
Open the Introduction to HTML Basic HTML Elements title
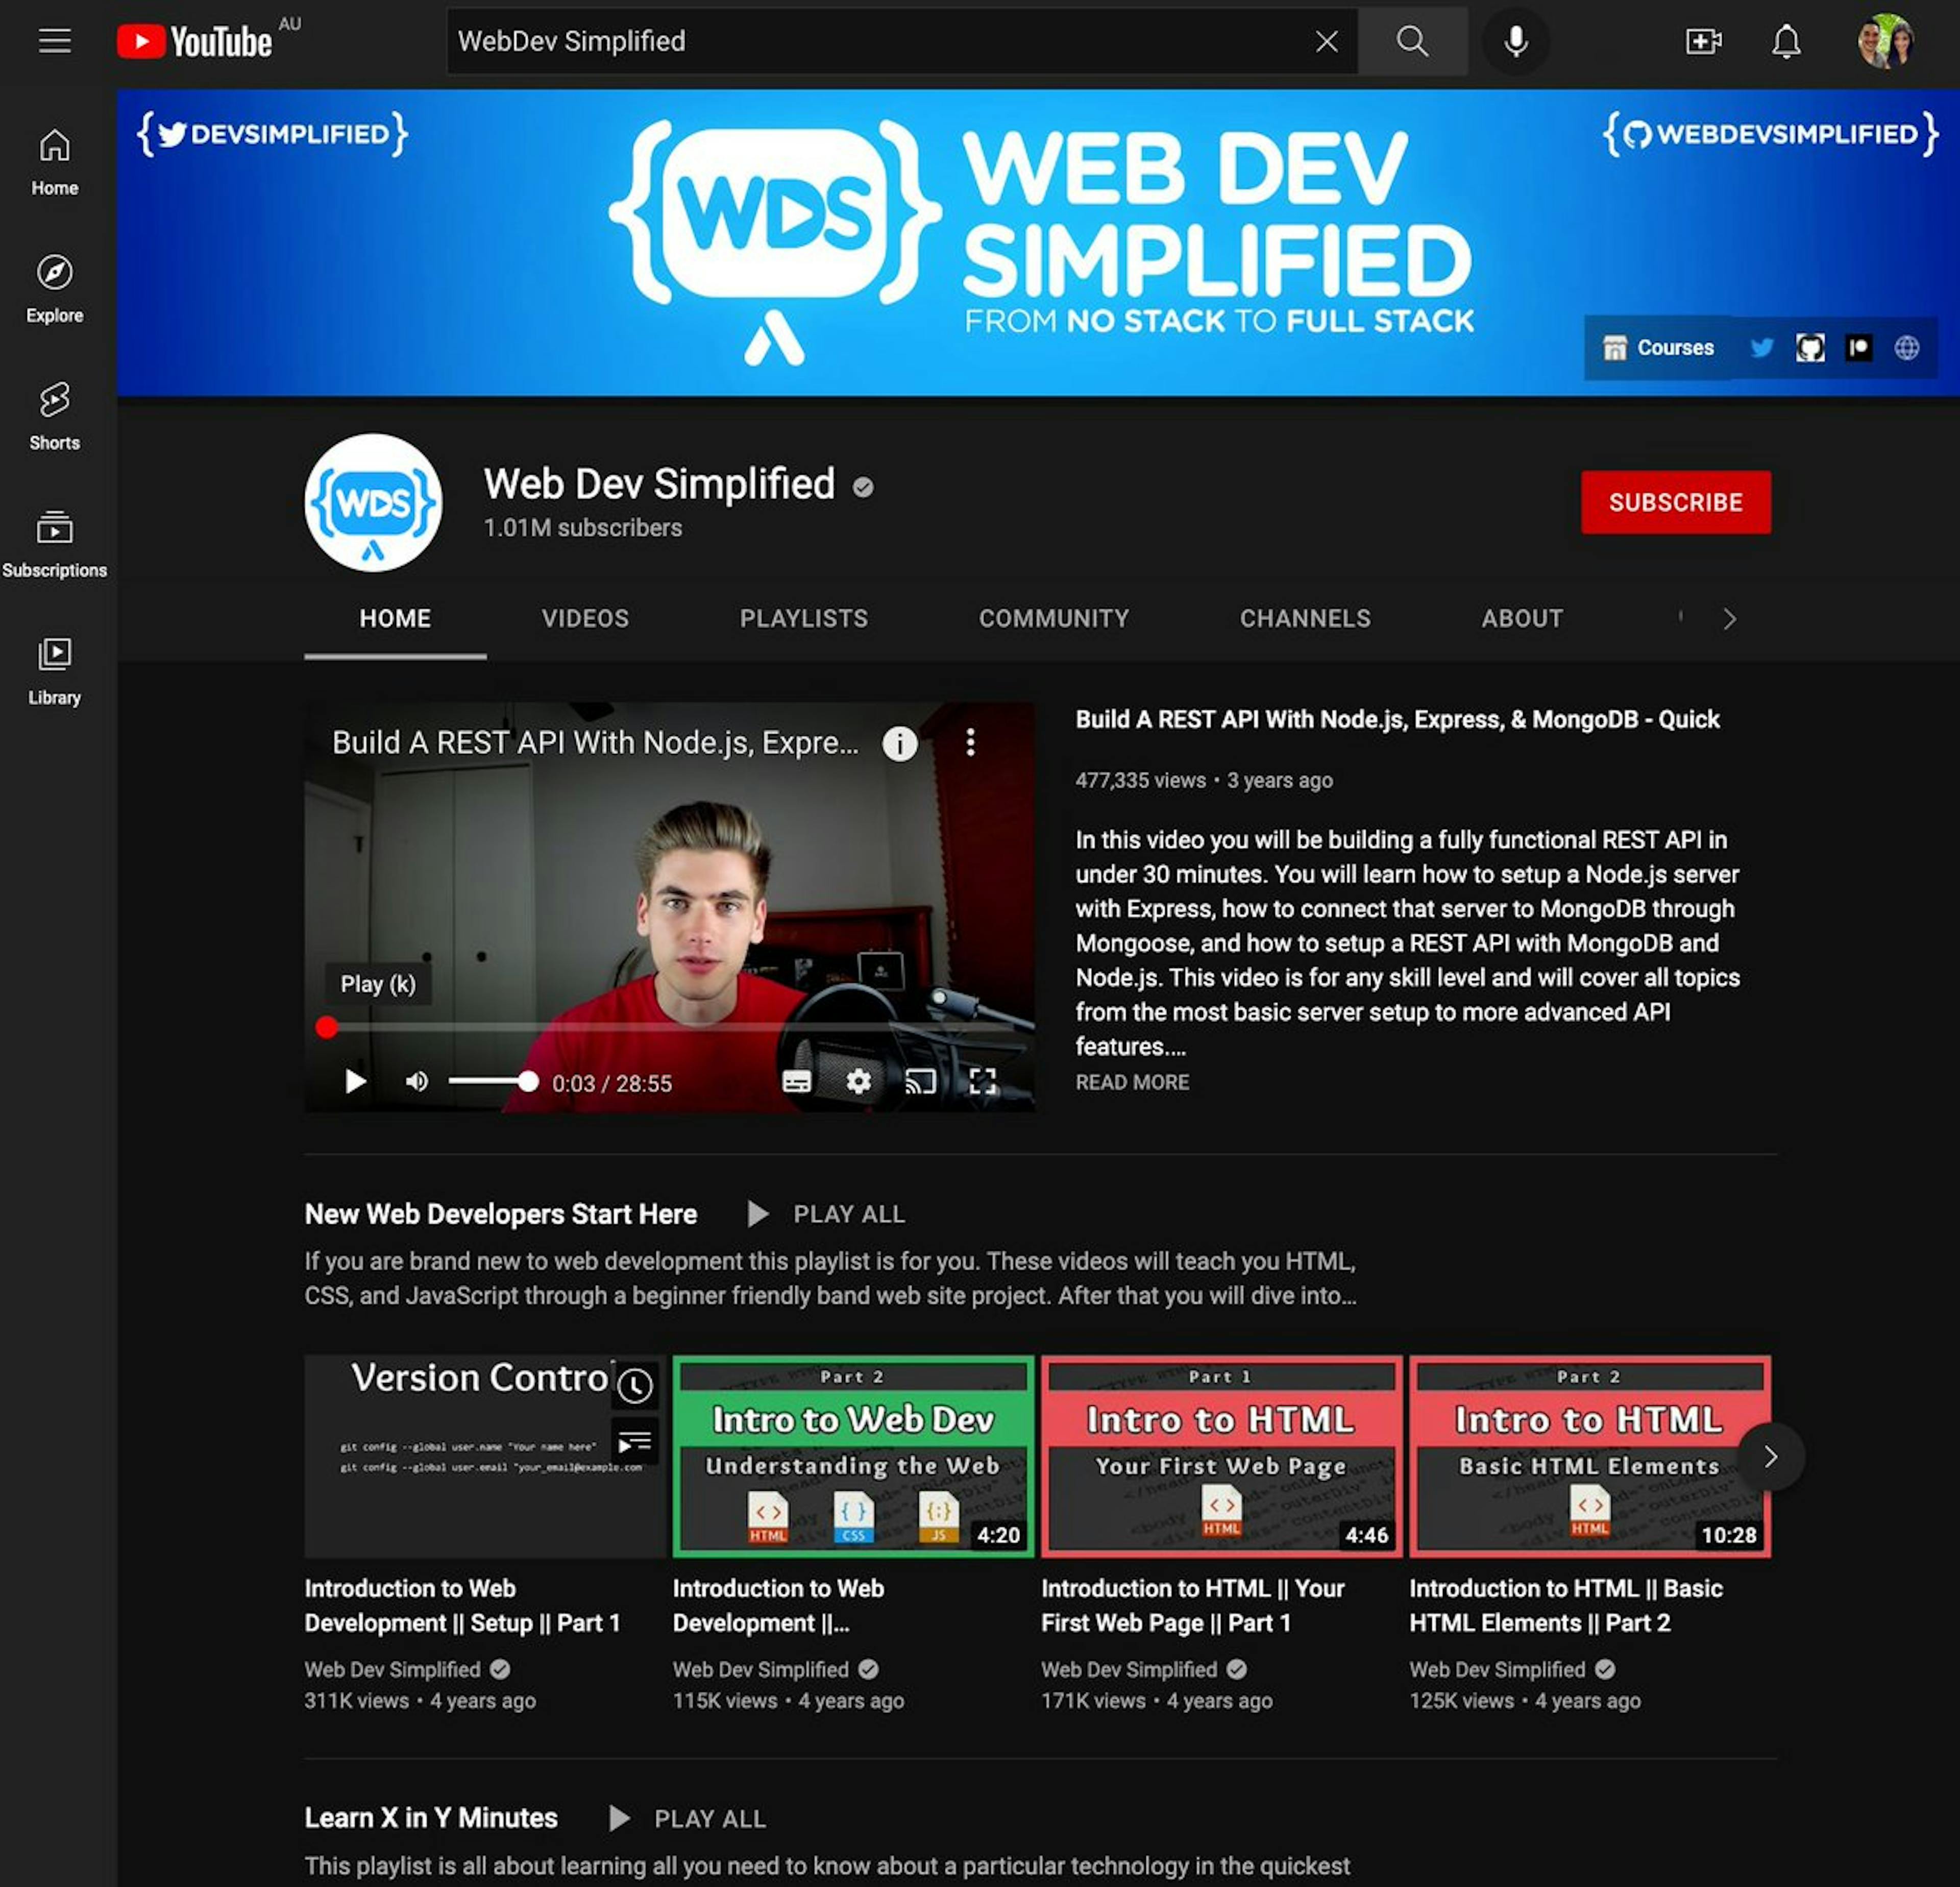[1565, 1605]
